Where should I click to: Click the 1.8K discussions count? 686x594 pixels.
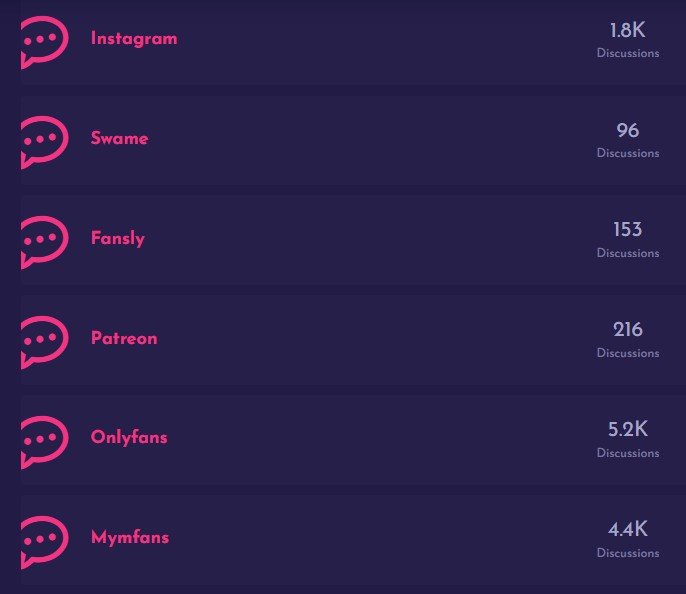(628, 30)
